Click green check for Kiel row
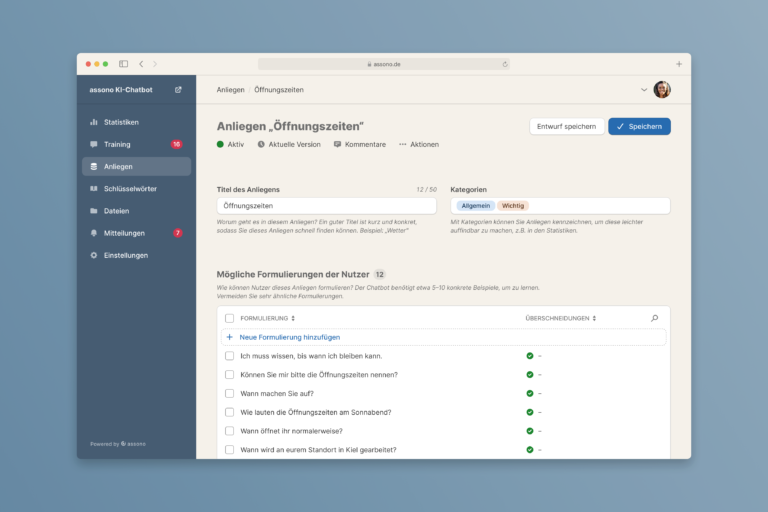This screenshot has height=512, width=768. pyautogui.click(x=529, y=450)
